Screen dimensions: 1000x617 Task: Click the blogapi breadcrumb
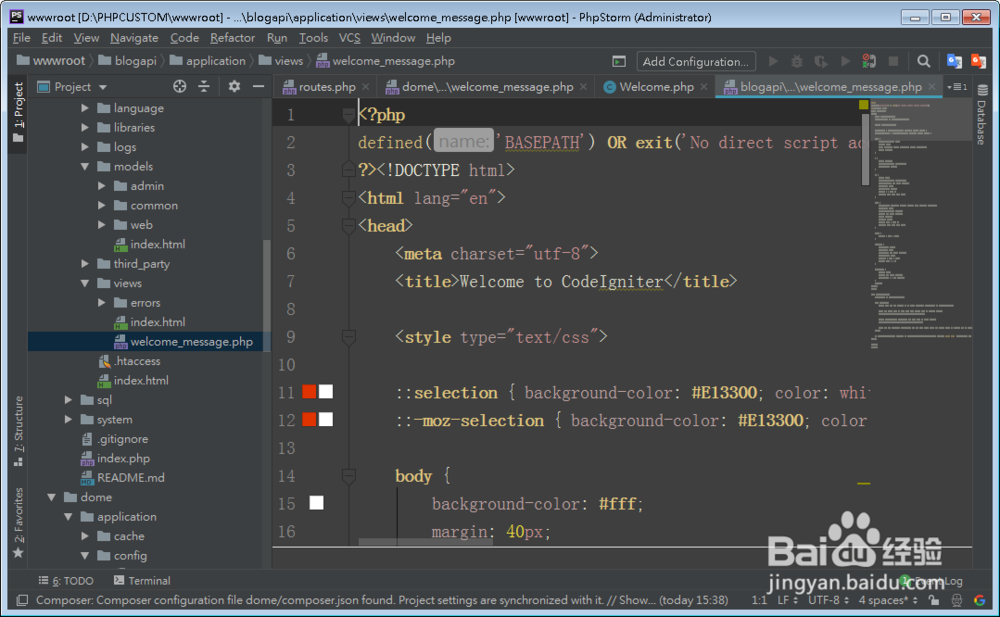128,61
